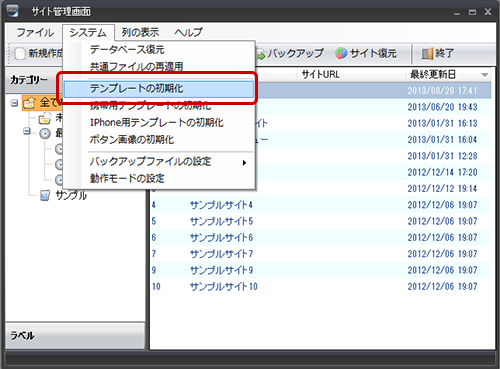Screen dimensions: 500x369
Task: Click the 新規作成 document icon
Action: click(20, 53)
